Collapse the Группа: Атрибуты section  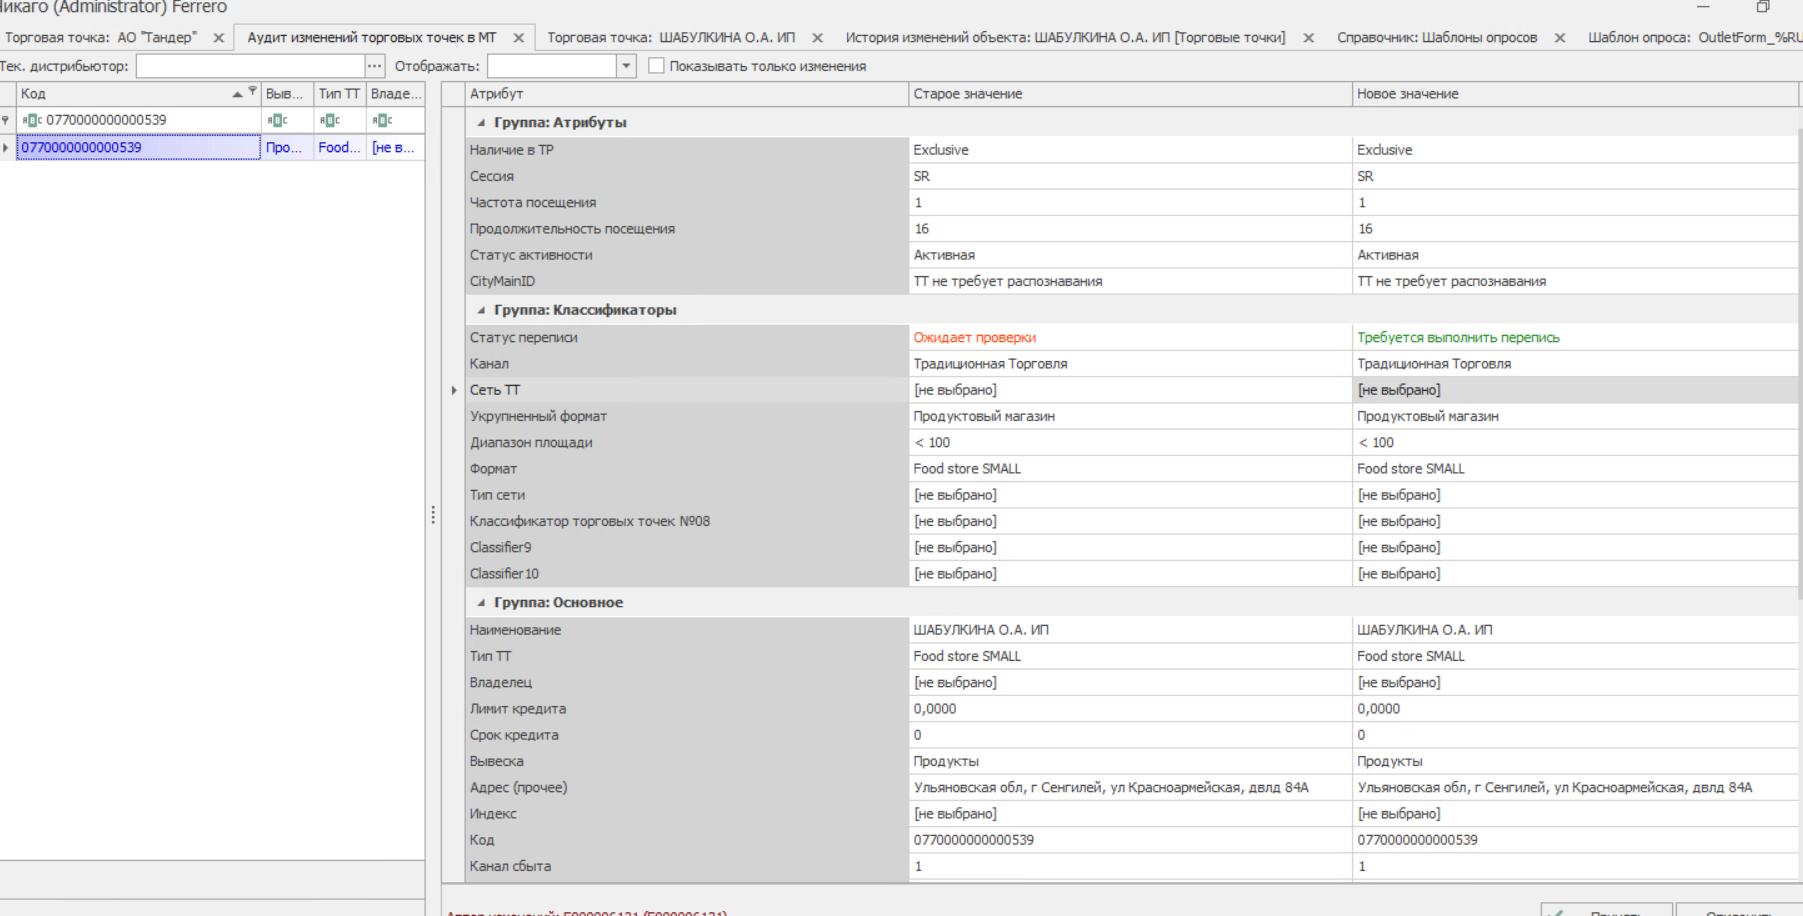click(481, 123)
